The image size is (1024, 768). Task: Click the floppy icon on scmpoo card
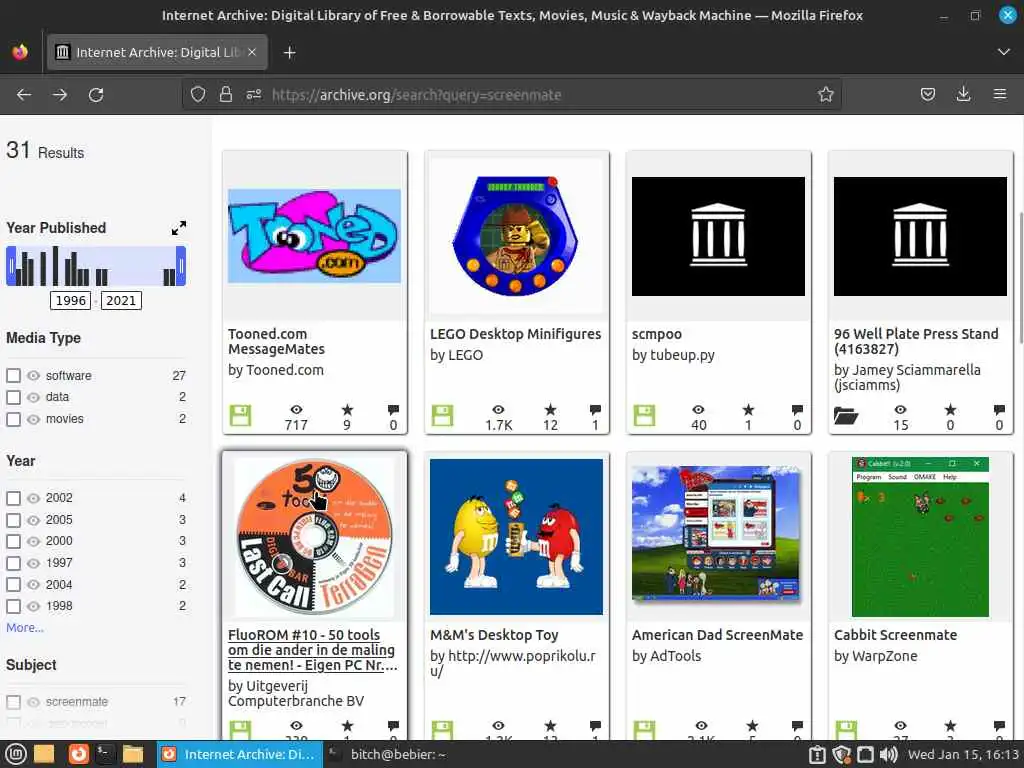click(644, 415)
